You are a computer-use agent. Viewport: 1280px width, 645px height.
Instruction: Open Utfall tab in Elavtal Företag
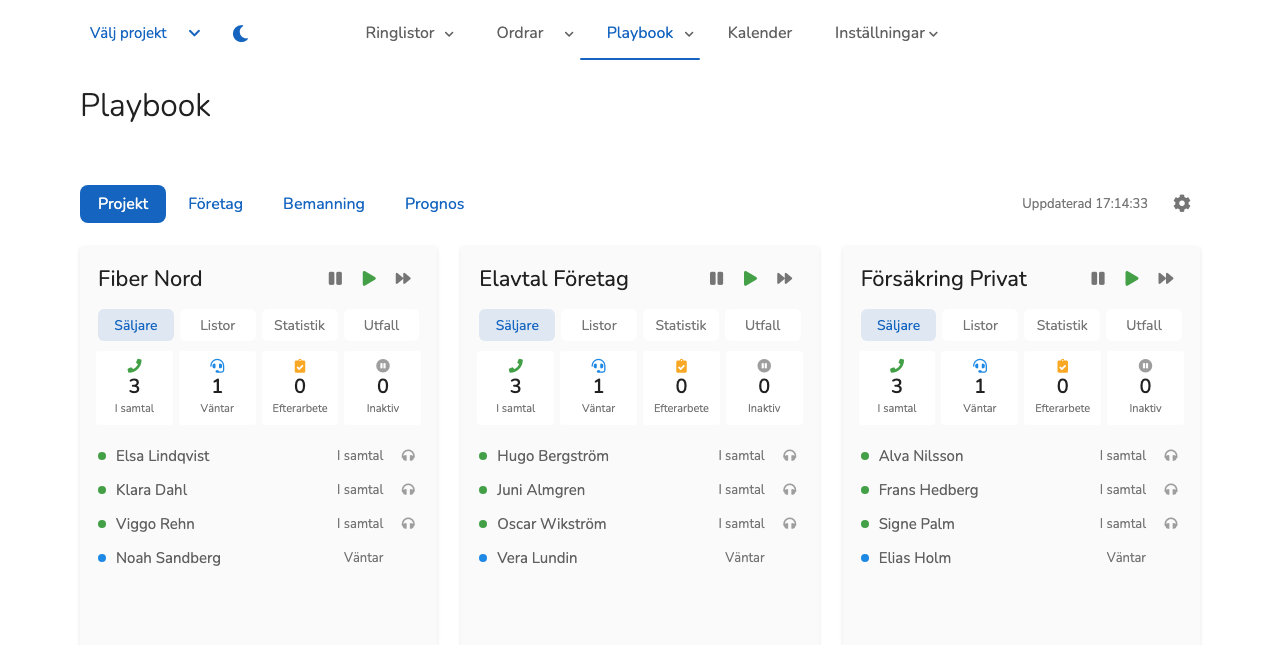click(x=763, y=325)
